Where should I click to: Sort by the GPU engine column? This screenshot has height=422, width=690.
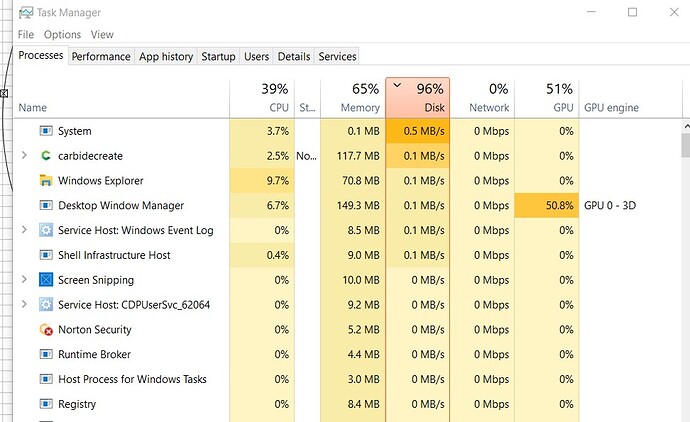click(x=631, y=98)
